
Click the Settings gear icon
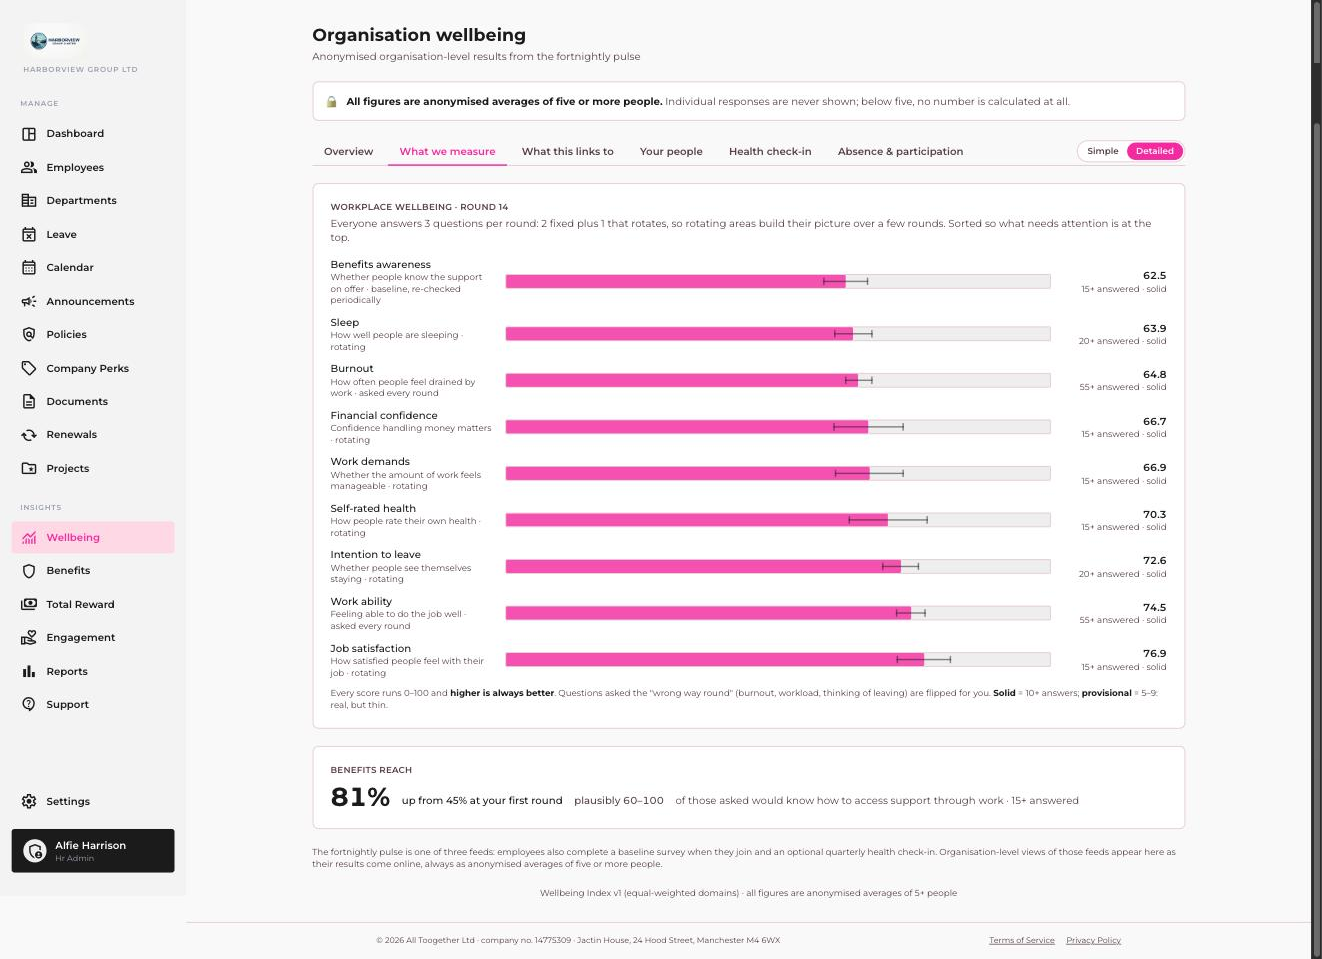pyautogui.click(x=29, y=801)
